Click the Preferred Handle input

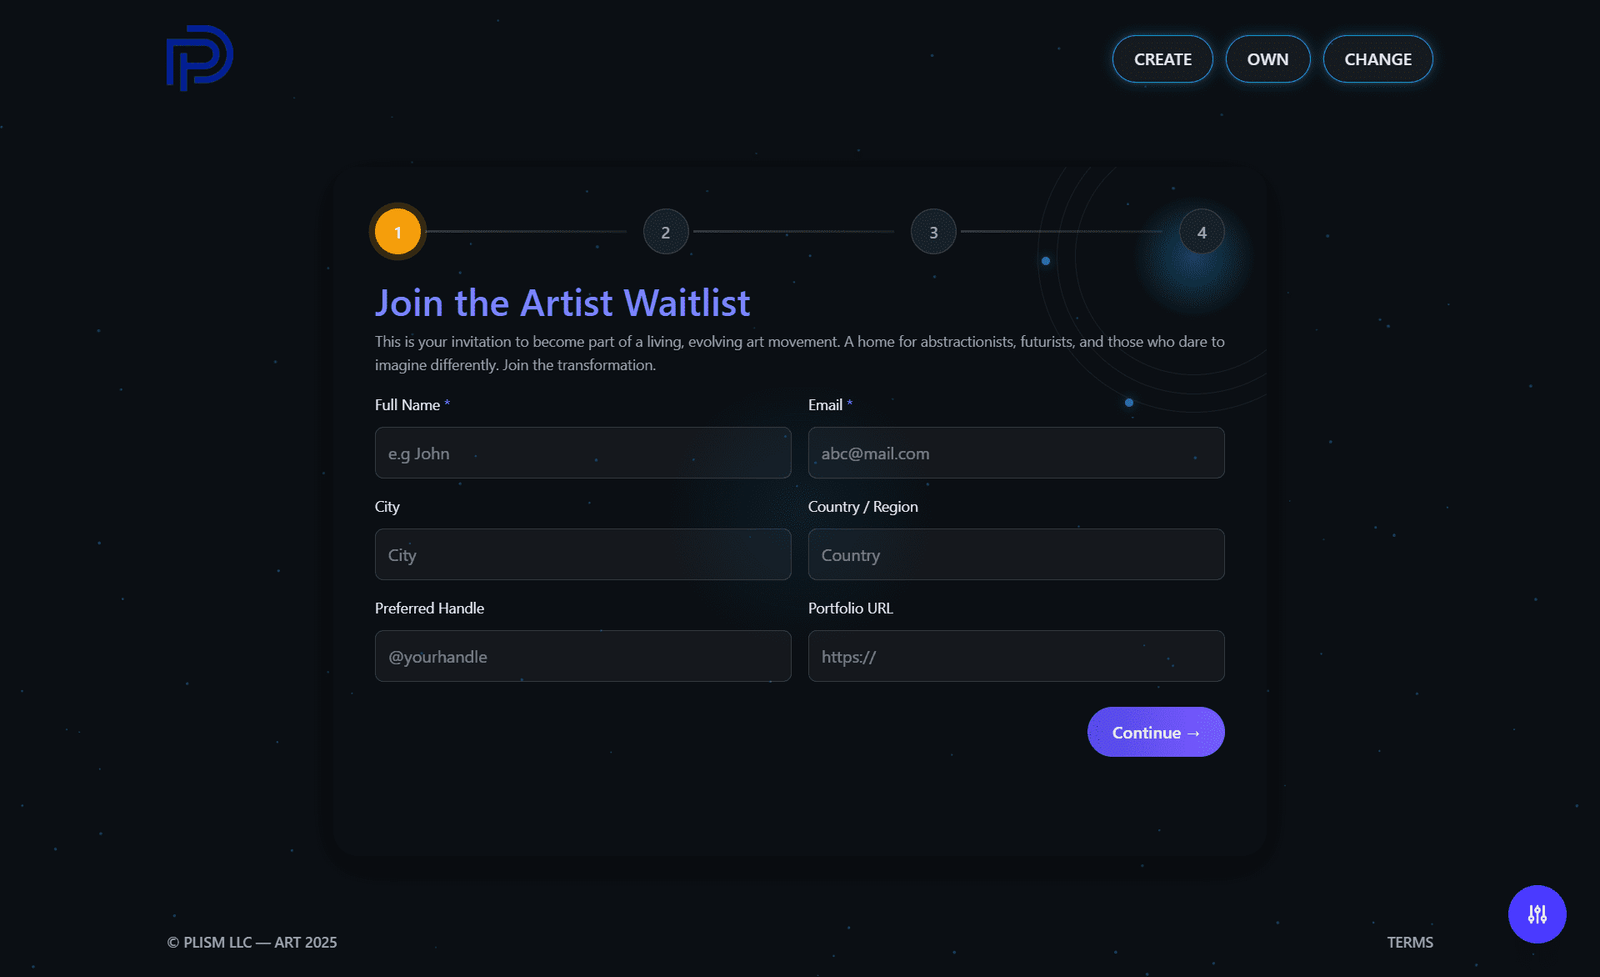pyautogui.click(x=583, y=656)
